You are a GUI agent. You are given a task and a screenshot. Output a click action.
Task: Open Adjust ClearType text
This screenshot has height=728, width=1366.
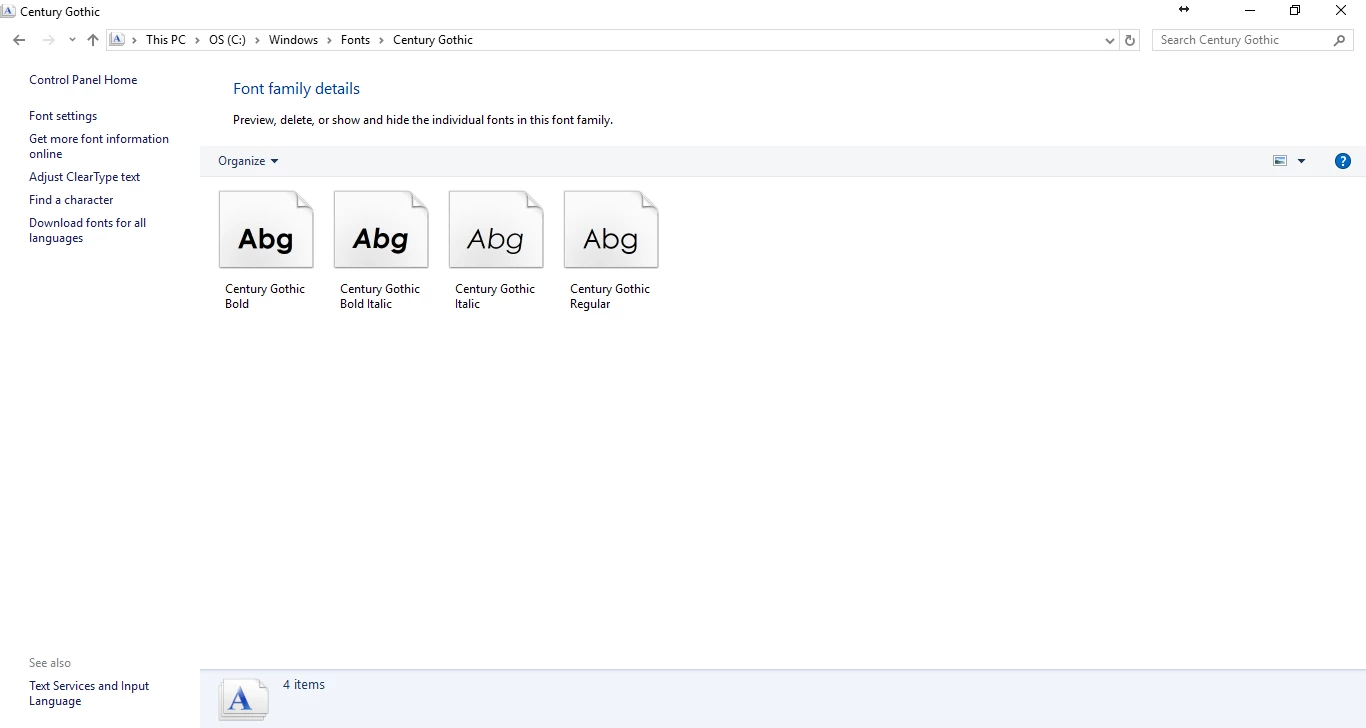[x=85, y=177]
